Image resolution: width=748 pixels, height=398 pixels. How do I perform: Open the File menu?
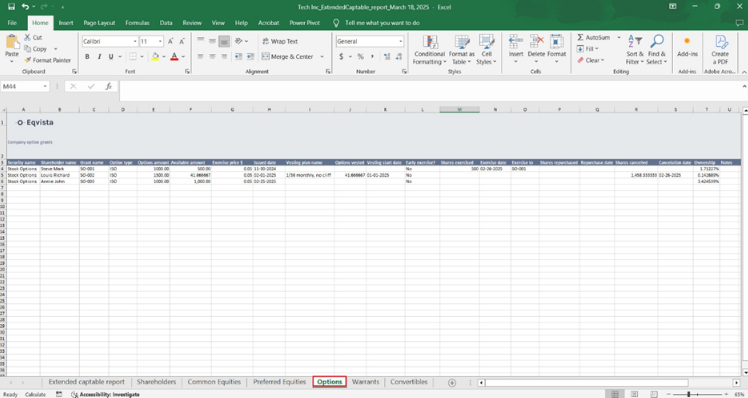(12, 22)
